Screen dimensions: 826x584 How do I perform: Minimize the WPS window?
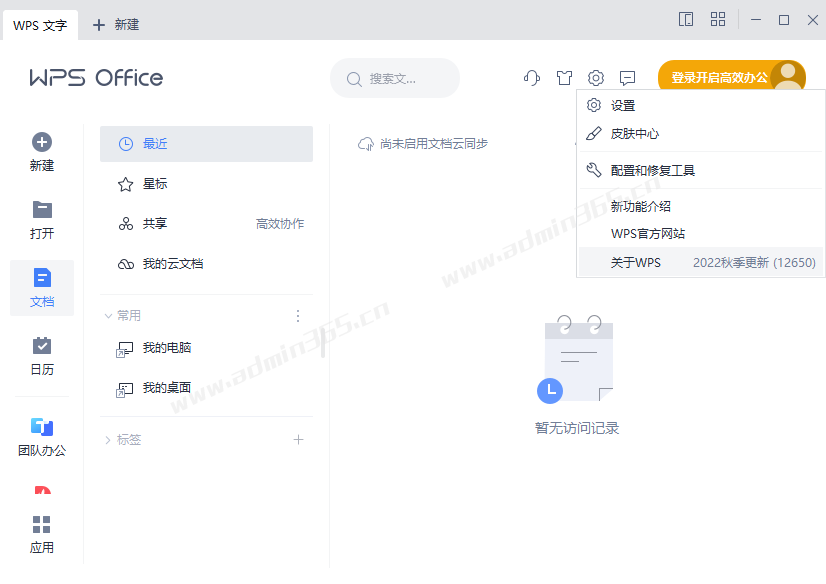pos(756,19)
